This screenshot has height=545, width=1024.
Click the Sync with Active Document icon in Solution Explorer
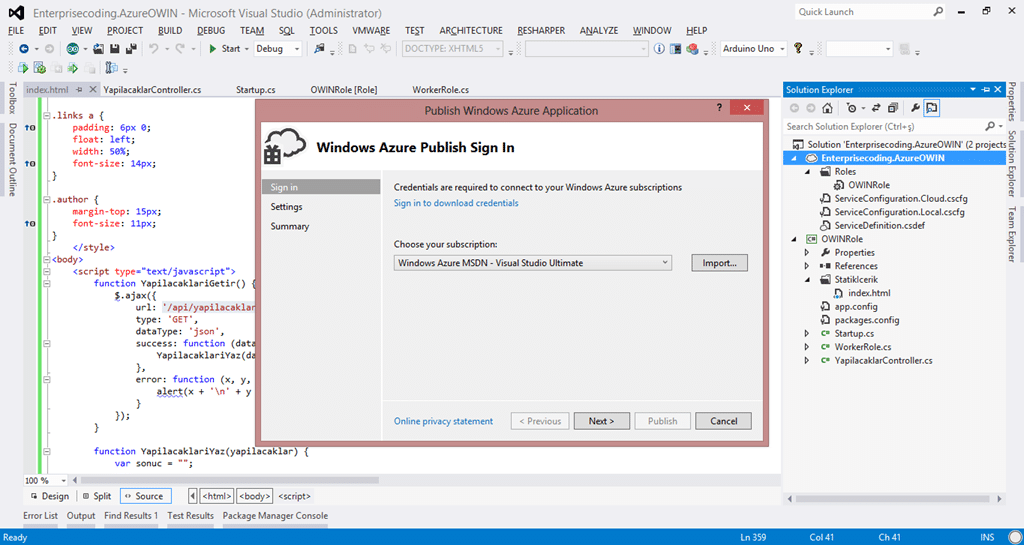[x=876, y=108]
